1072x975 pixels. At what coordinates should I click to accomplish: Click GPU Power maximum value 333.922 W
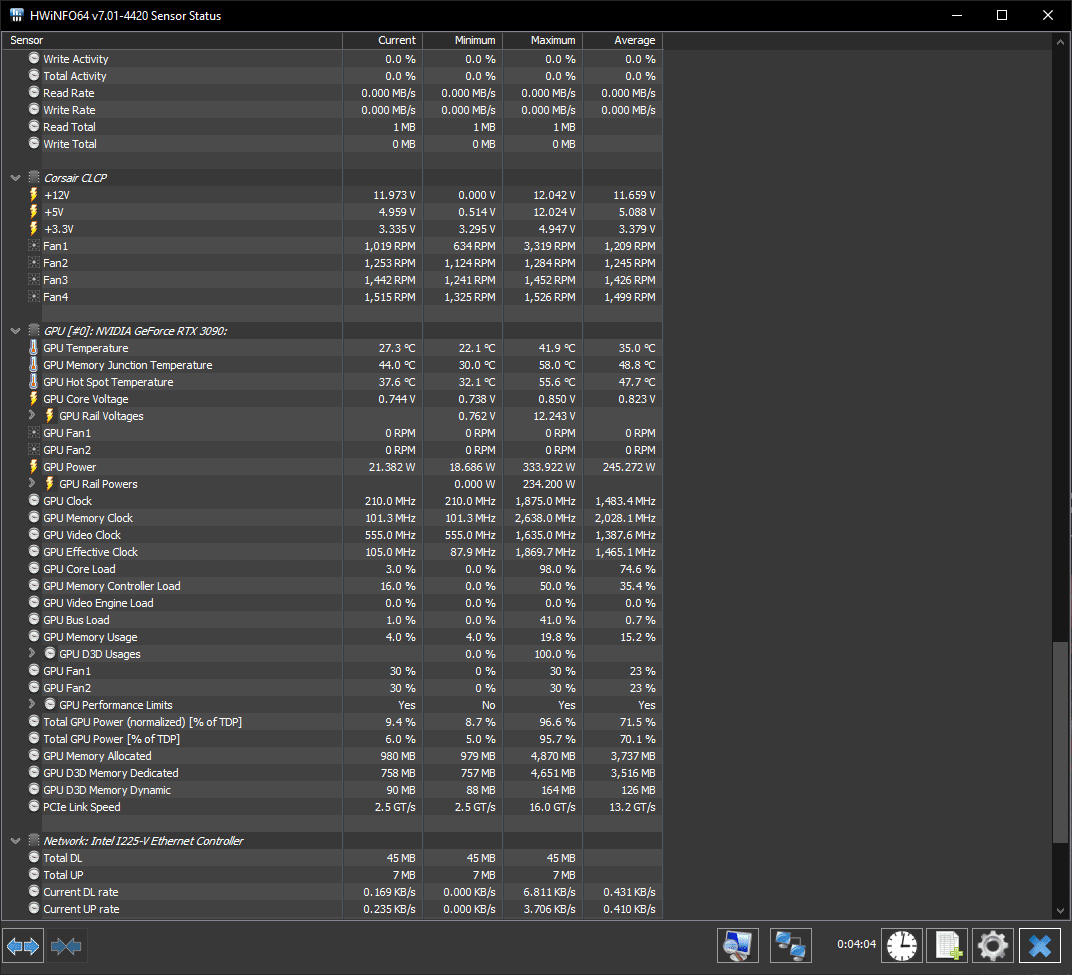pos(549,467)
